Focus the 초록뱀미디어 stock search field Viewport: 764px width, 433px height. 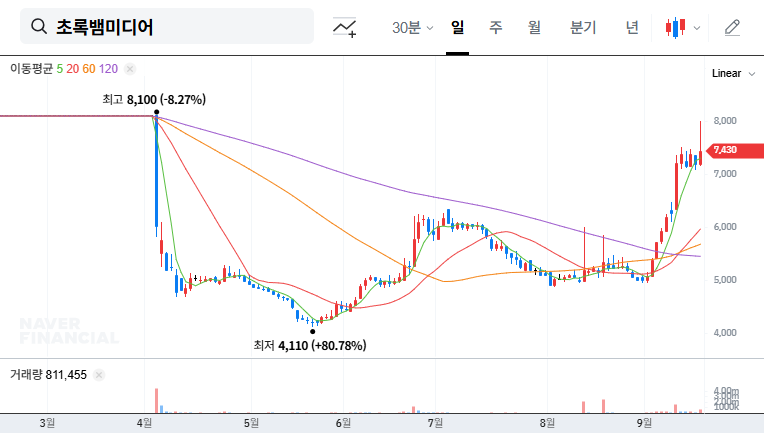[167, 26]
